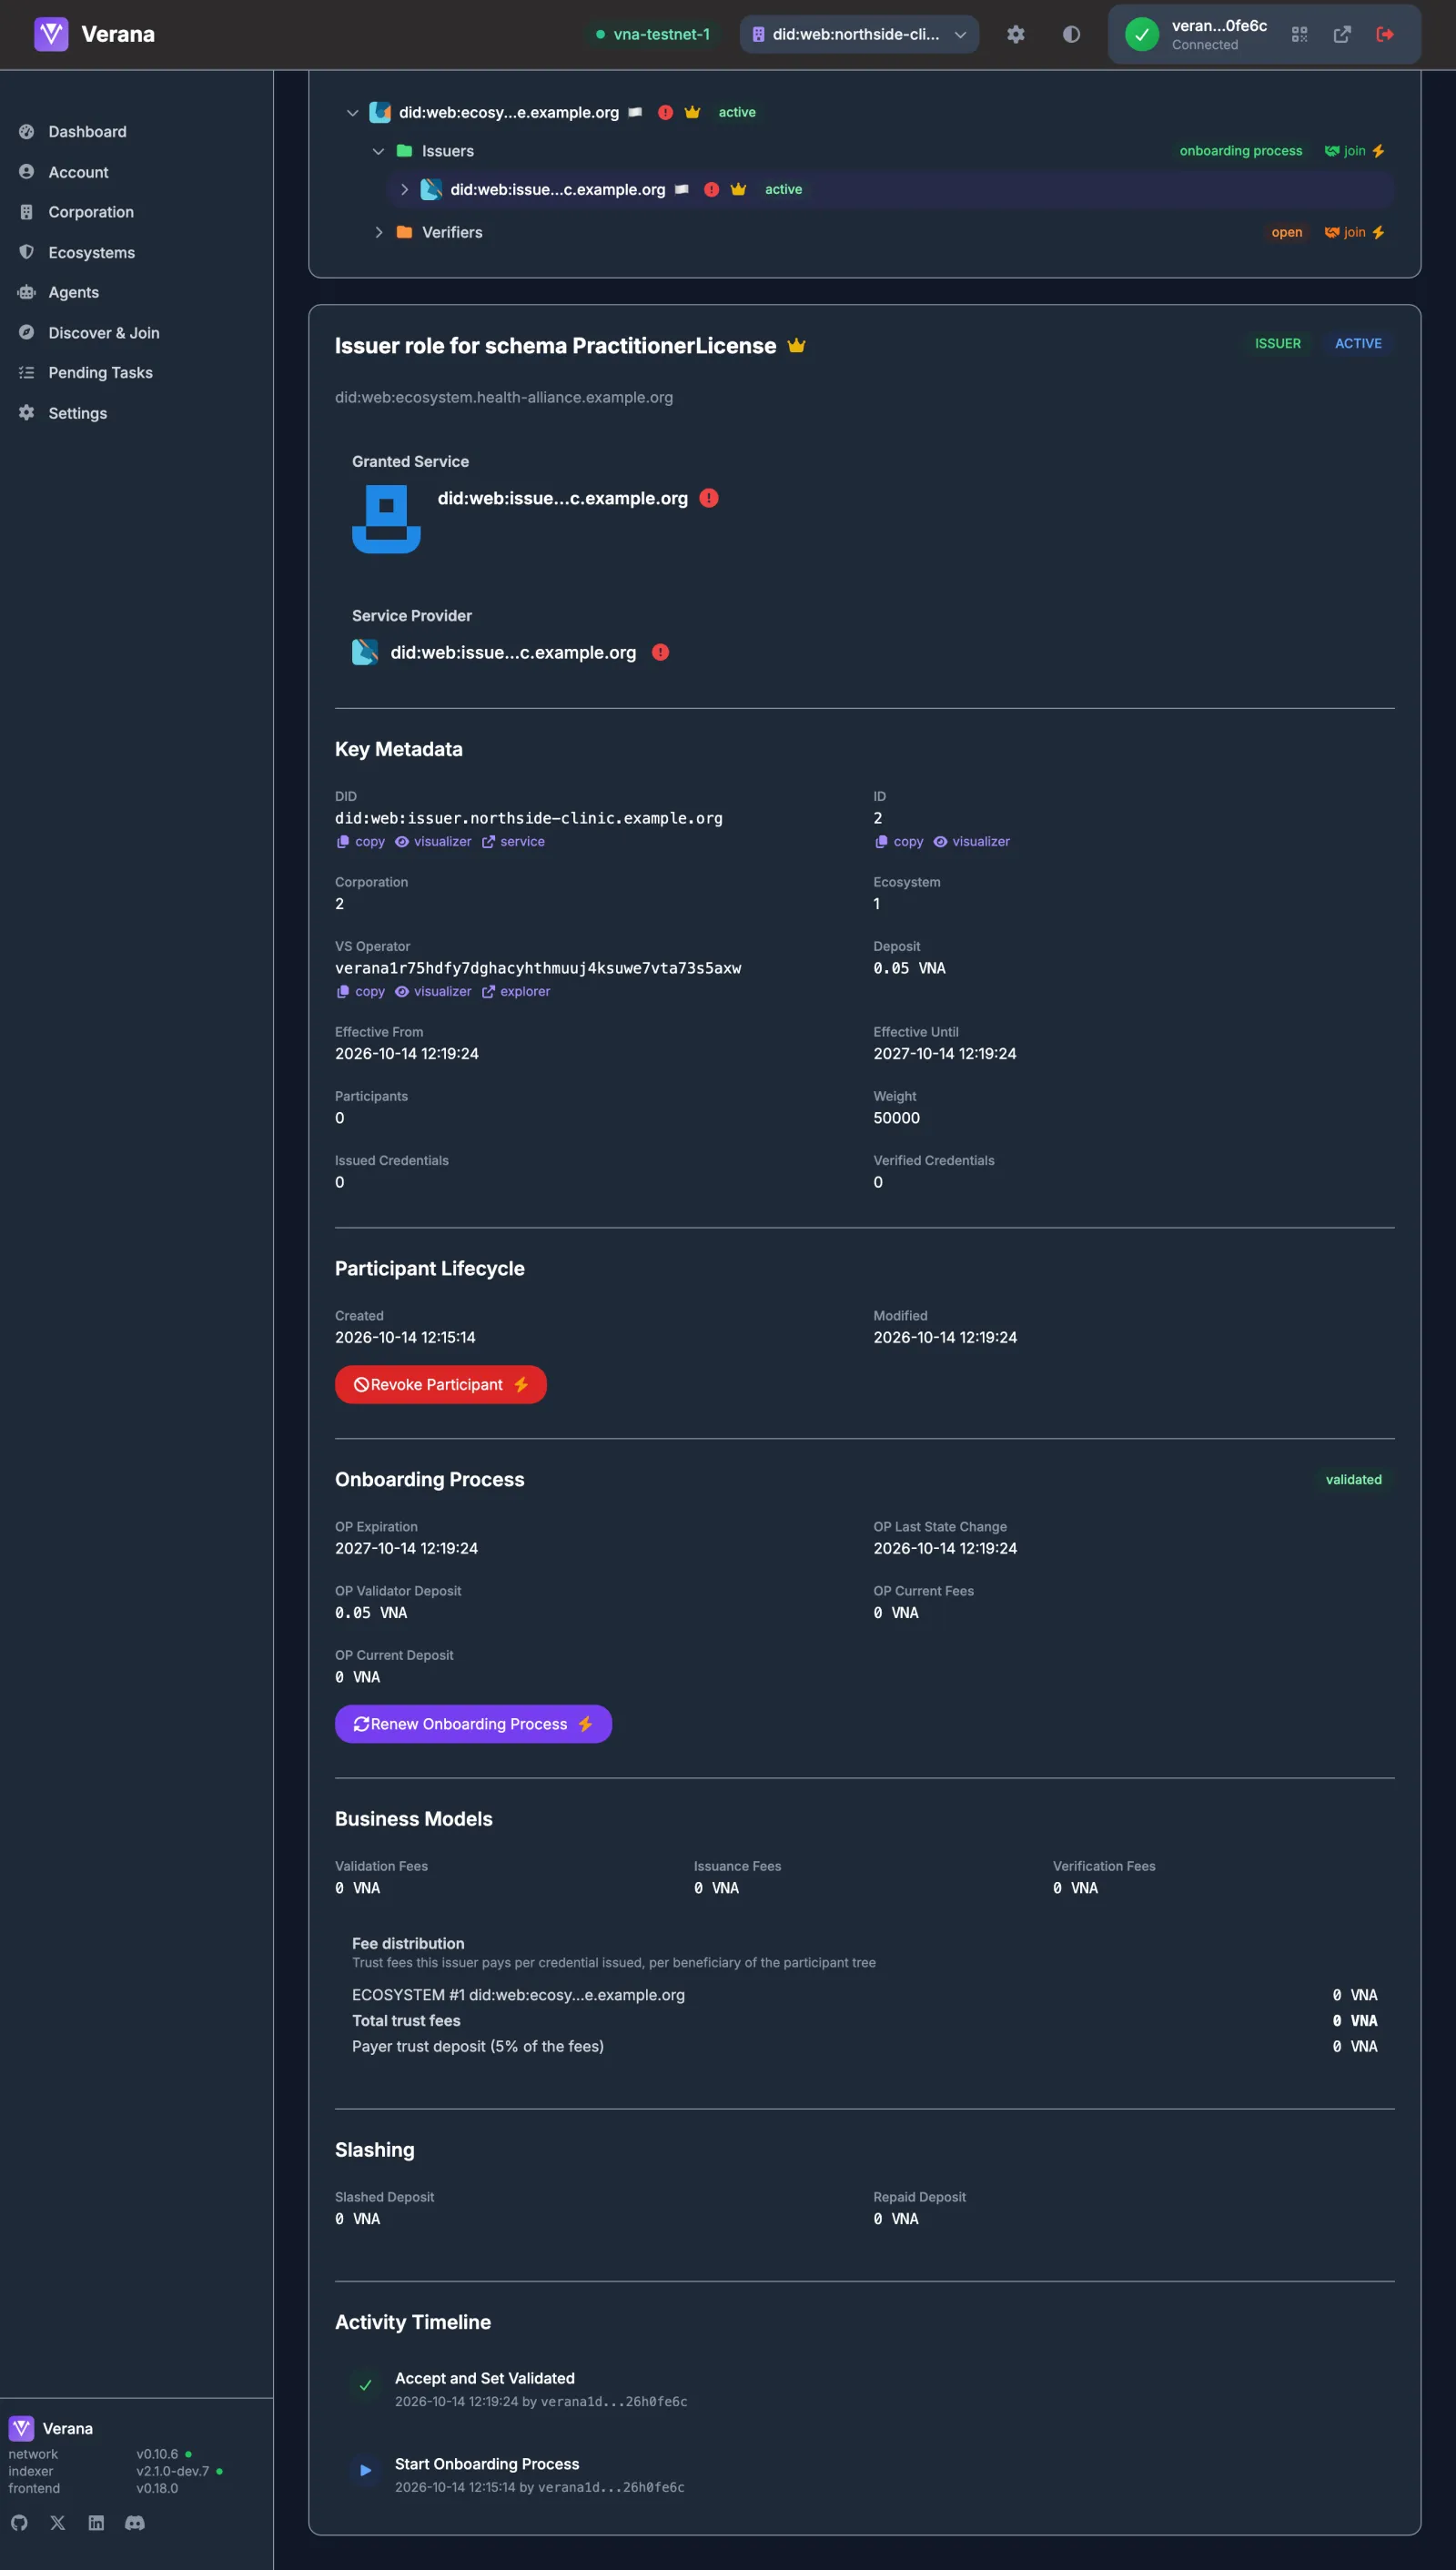Copy the VS Operator address
Viewport: 1456px width, 2570px height.
(361, 992)
